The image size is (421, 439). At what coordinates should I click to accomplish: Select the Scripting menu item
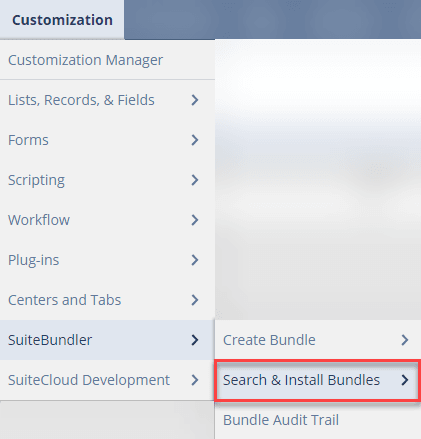107,180
